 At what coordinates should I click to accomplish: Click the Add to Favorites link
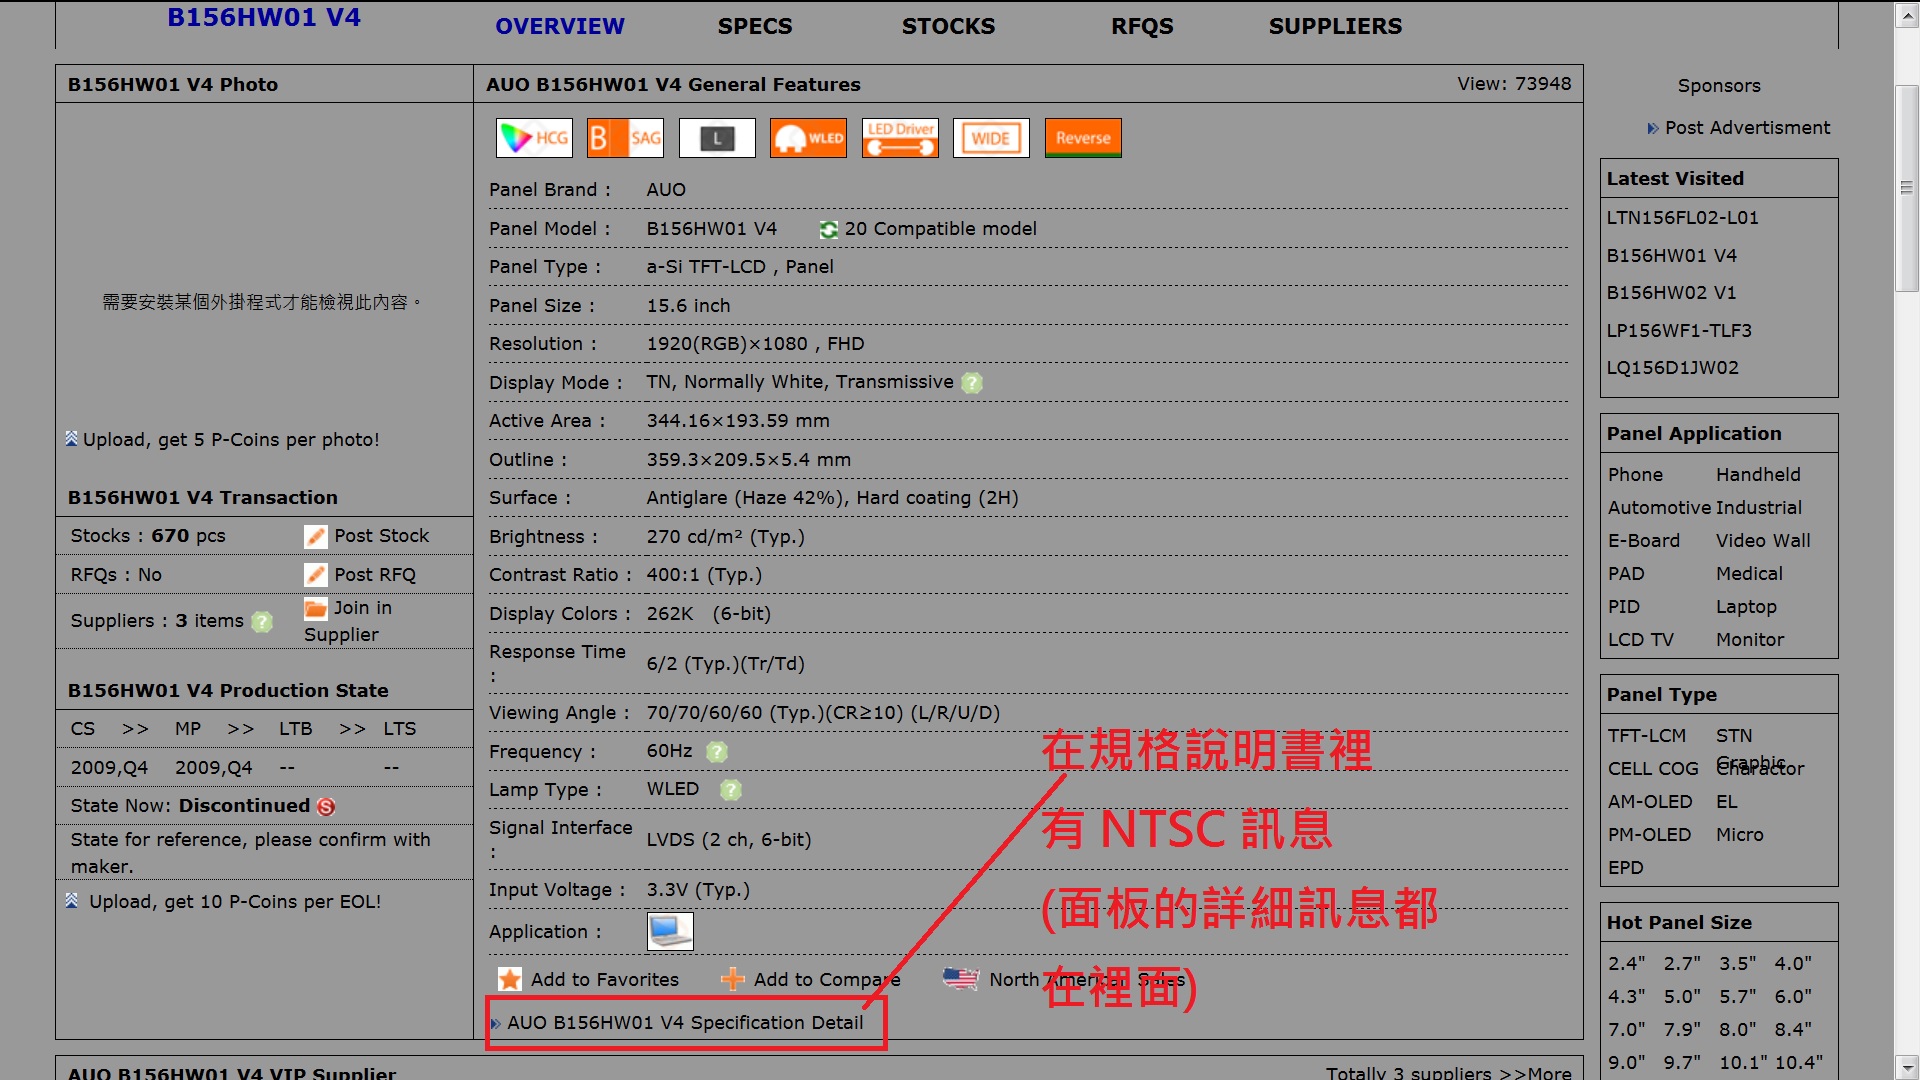[x=604, y=980]
